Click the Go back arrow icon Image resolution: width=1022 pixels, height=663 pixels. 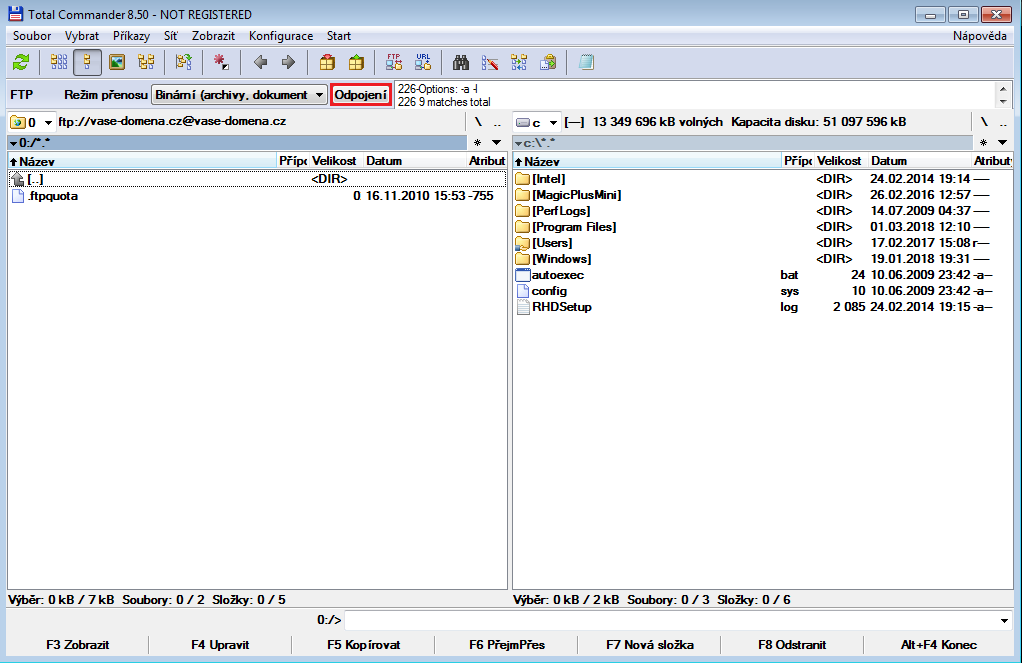[x=260, y=63]
